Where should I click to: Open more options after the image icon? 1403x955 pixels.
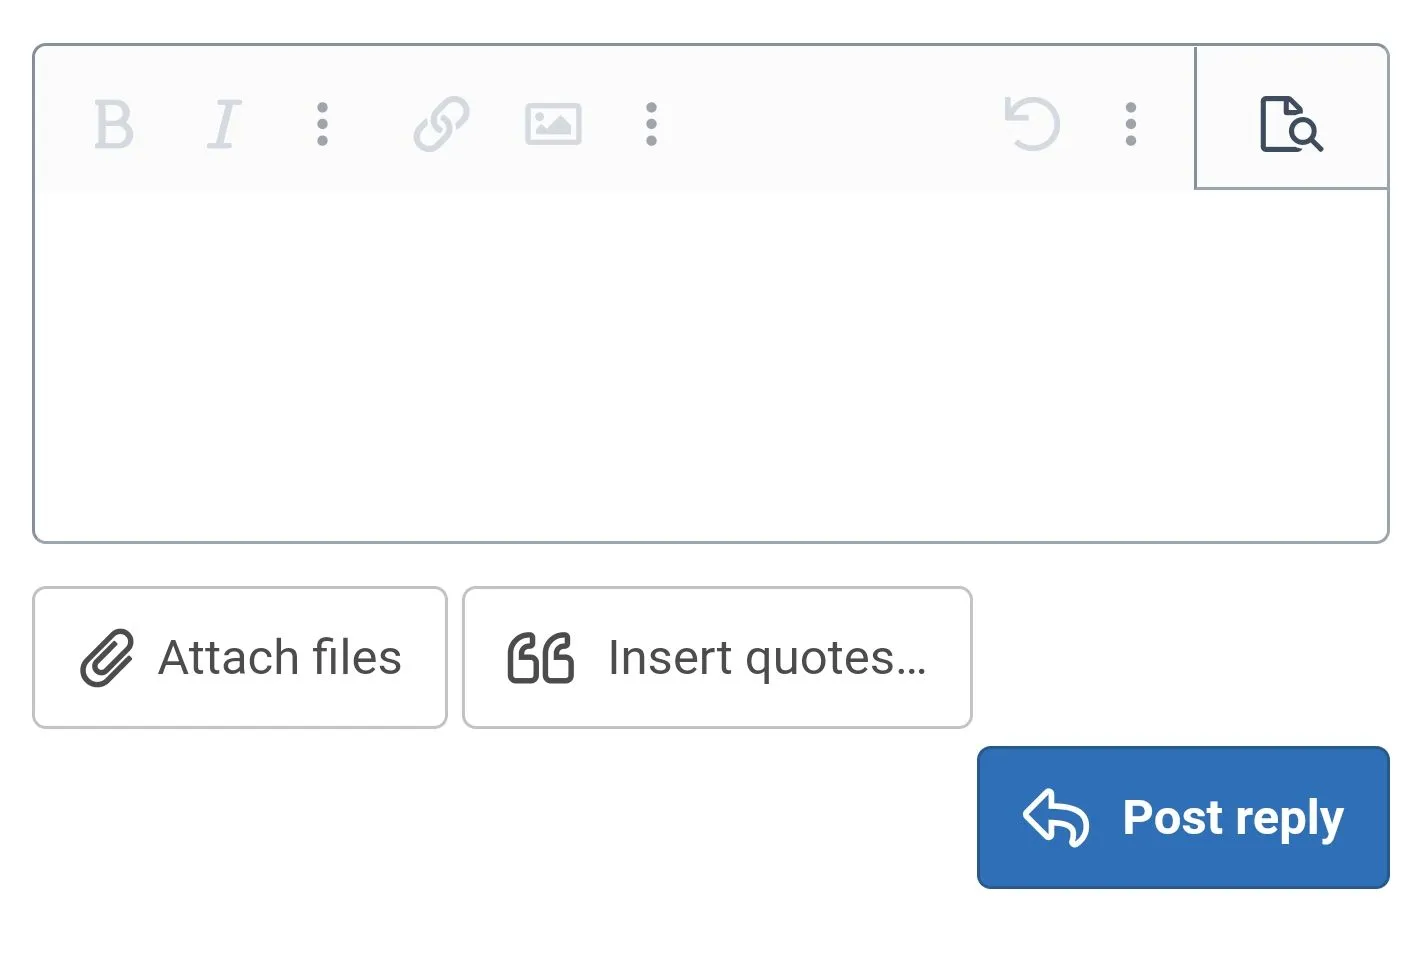651,125
